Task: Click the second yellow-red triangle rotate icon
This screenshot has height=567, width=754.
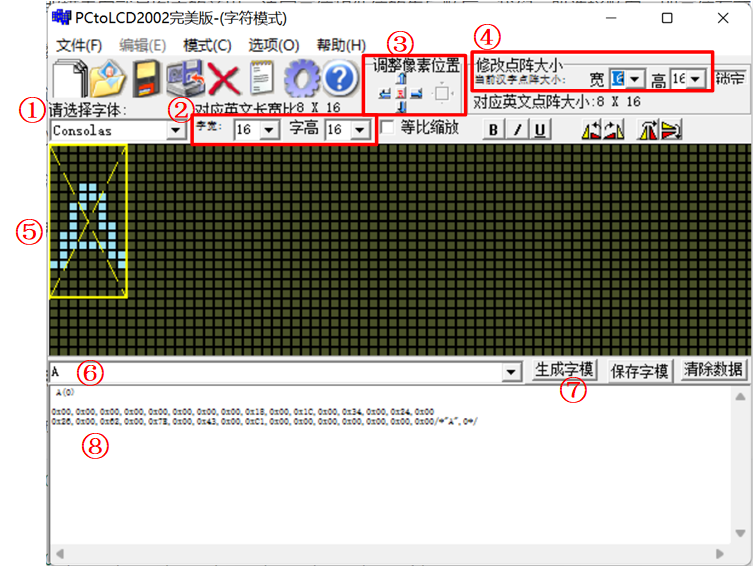Action: pyautogui.click(x=614, y=130)
